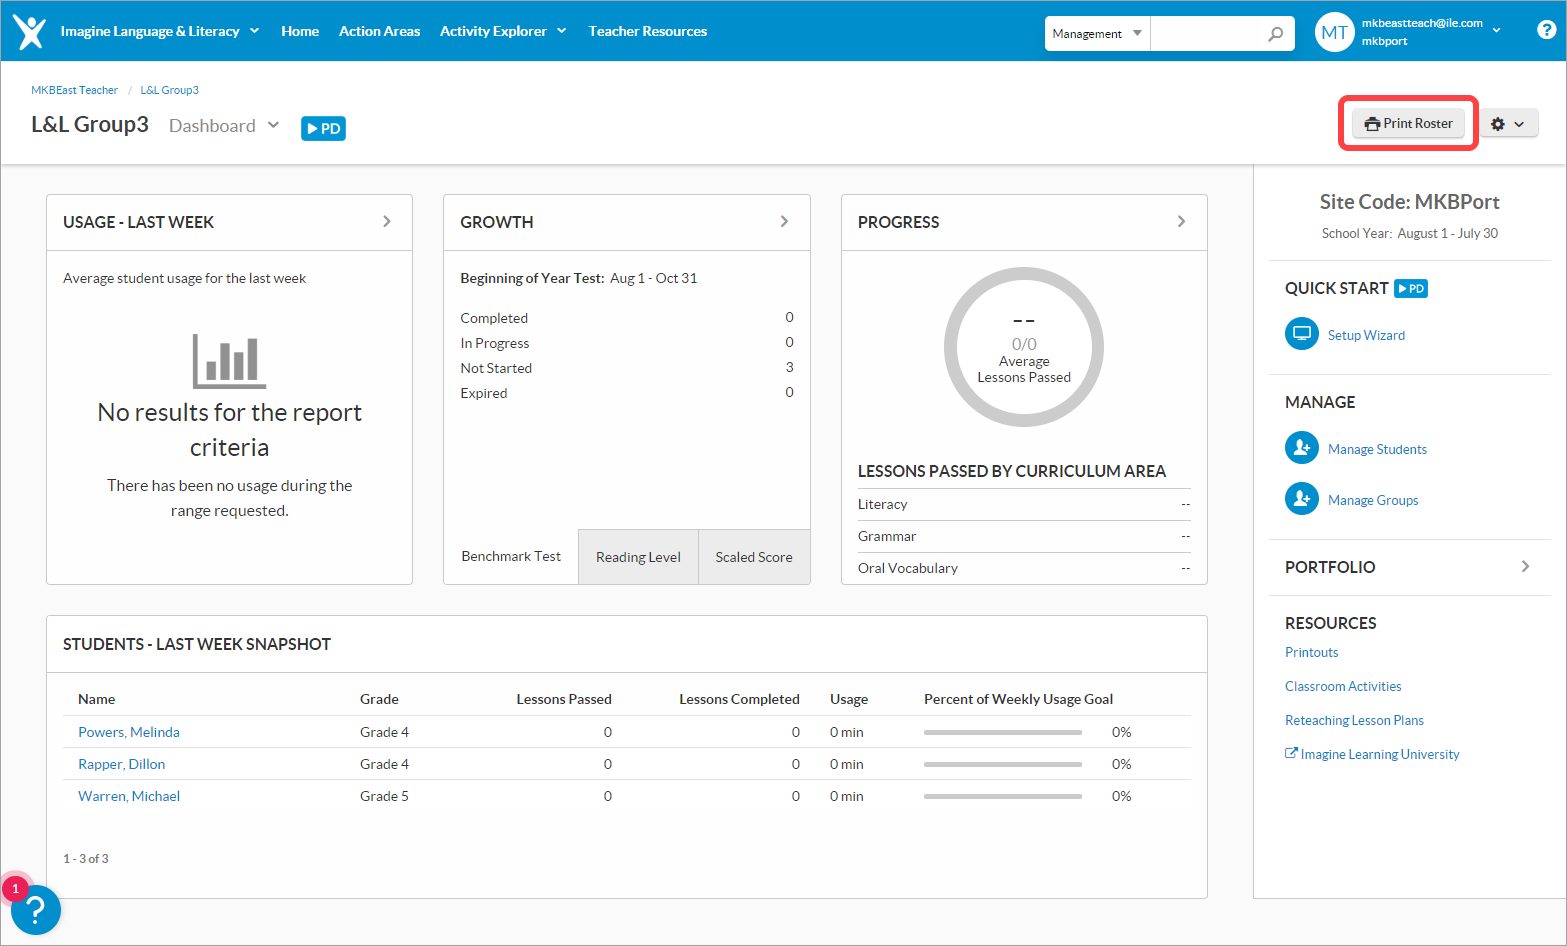Open help via top-right question mark
The image size is (1567, 946).
[1546, 30]
